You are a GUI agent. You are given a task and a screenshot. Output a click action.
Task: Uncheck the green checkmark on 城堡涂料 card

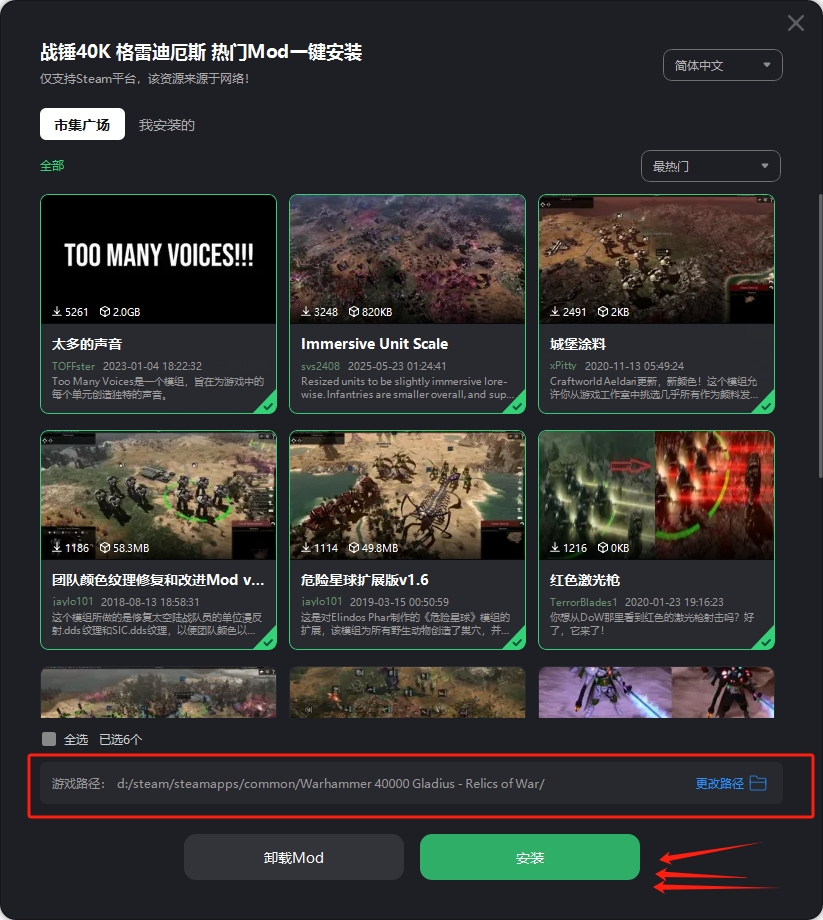pos(764,405)
